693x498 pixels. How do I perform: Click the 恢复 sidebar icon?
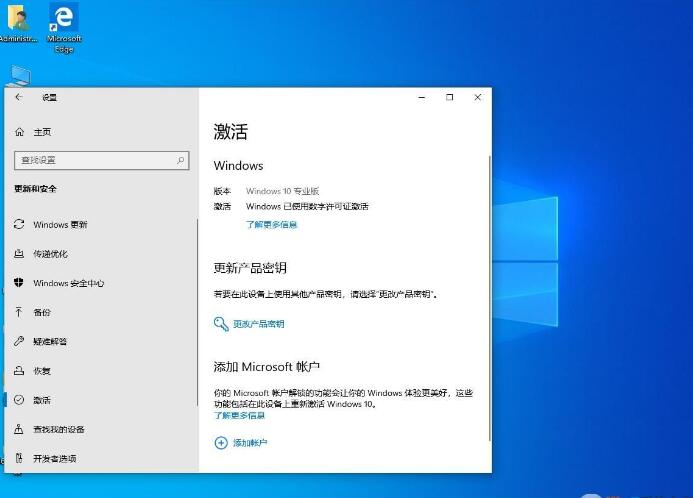click(x=19, y=370)
